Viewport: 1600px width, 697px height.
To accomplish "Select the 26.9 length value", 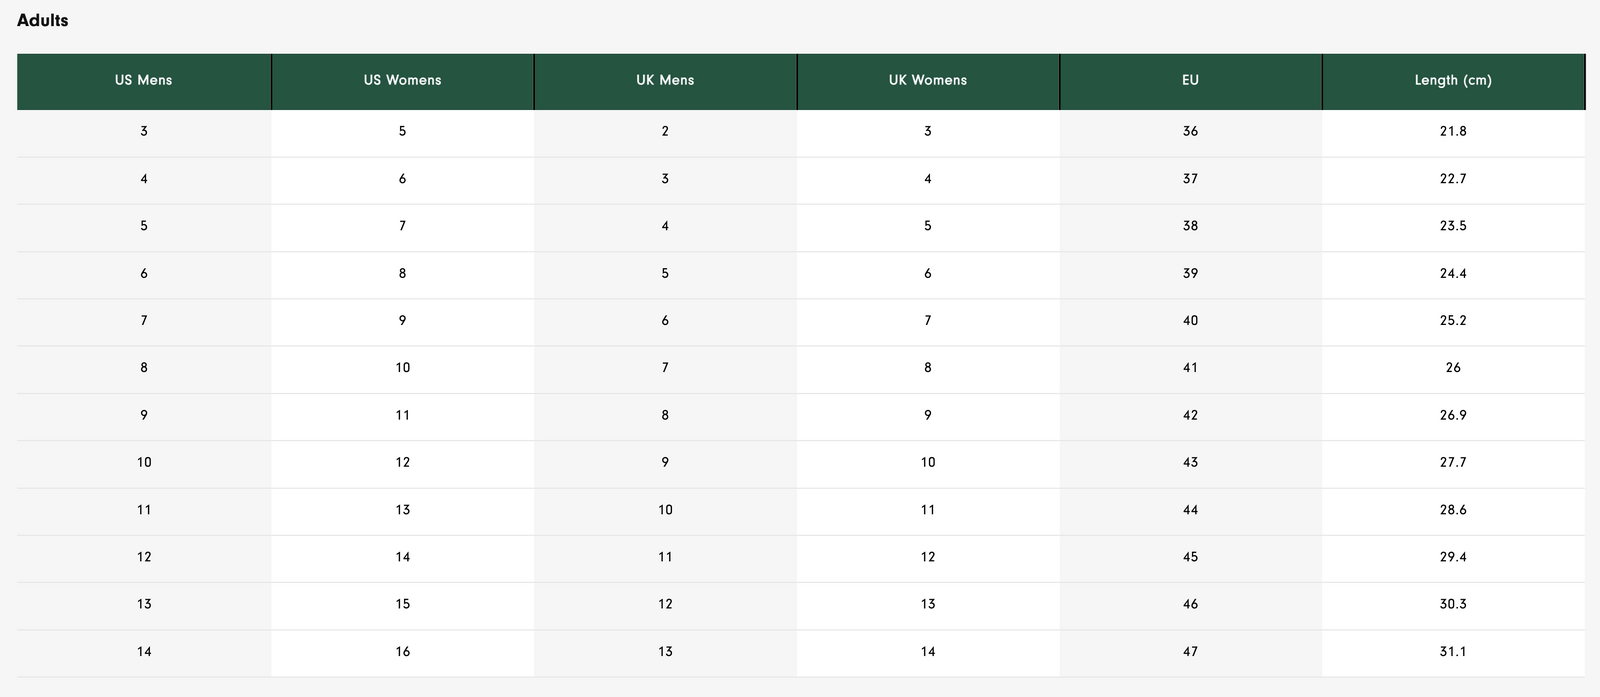I will (1453, 415).
